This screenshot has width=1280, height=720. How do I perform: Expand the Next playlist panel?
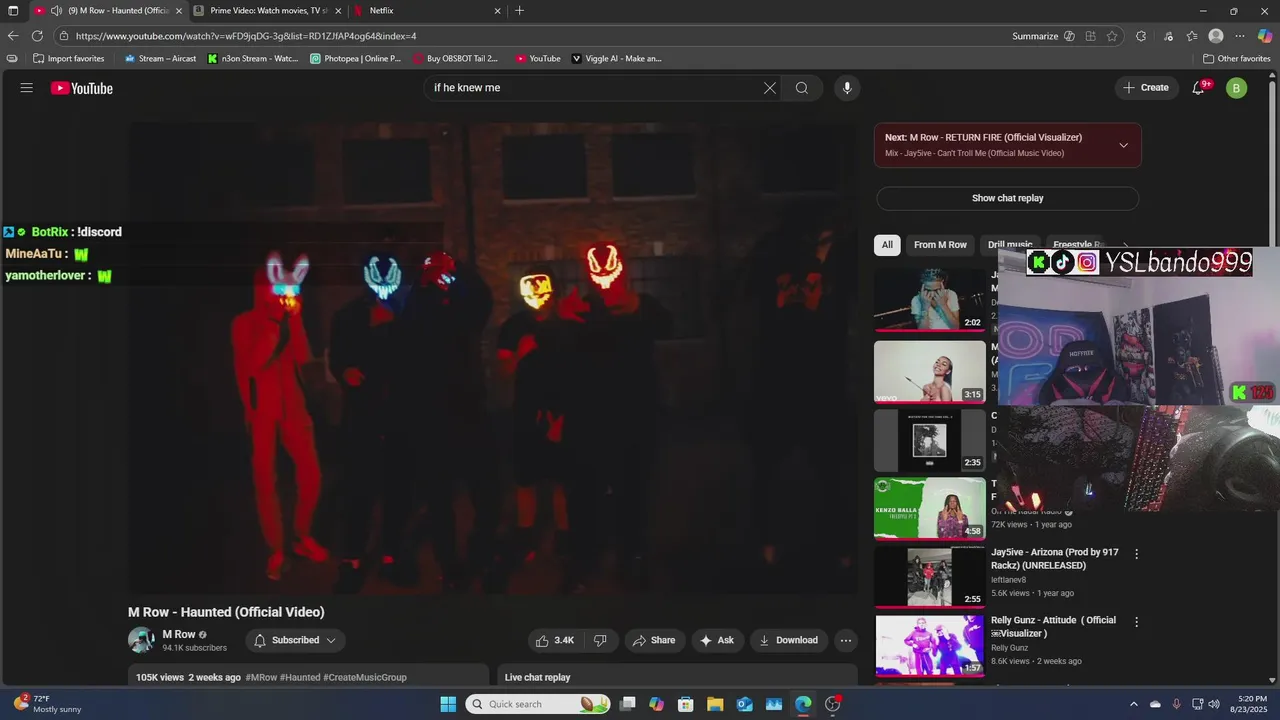click(1124, 145)
